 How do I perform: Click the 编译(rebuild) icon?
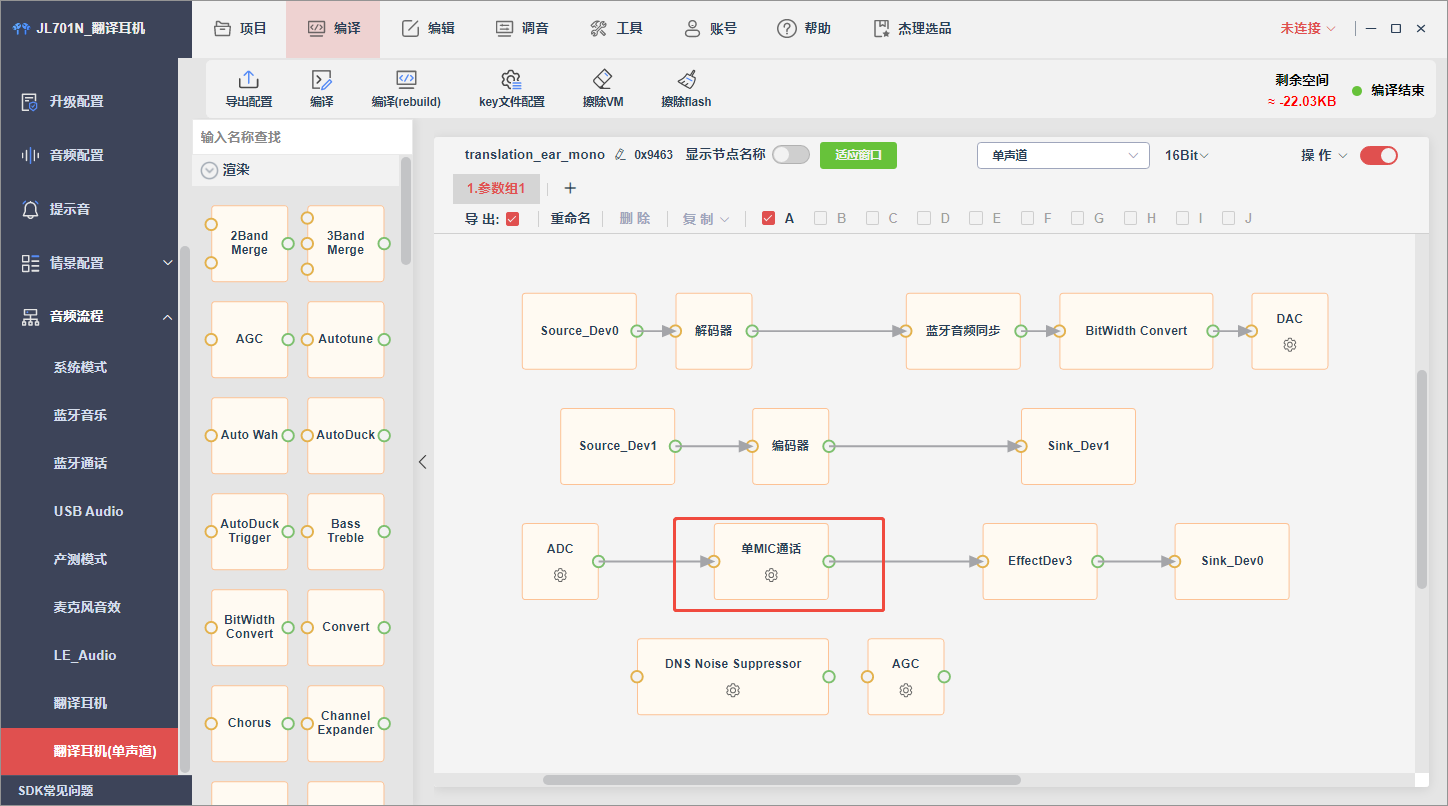405,80
